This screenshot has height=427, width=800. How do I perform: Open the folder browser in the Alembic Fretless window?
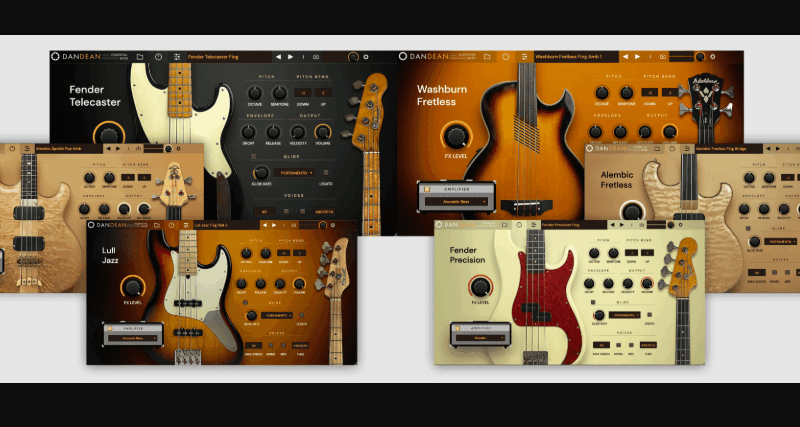tap(658, 148)
